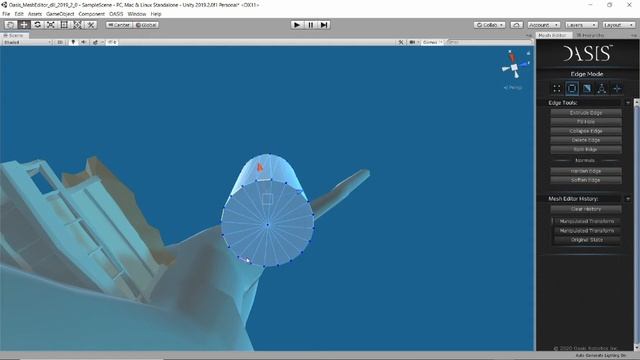Viewport: 640px width, 360px height.
Task: Click the Persp projection label under gizmo
Action: point(513,87)
